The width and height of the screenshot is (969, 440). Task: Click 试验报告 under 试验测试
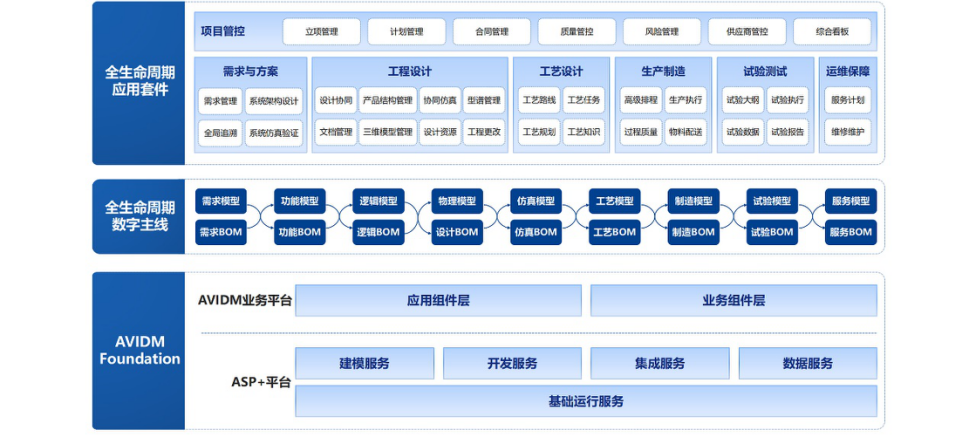click(x=788, y=132)
